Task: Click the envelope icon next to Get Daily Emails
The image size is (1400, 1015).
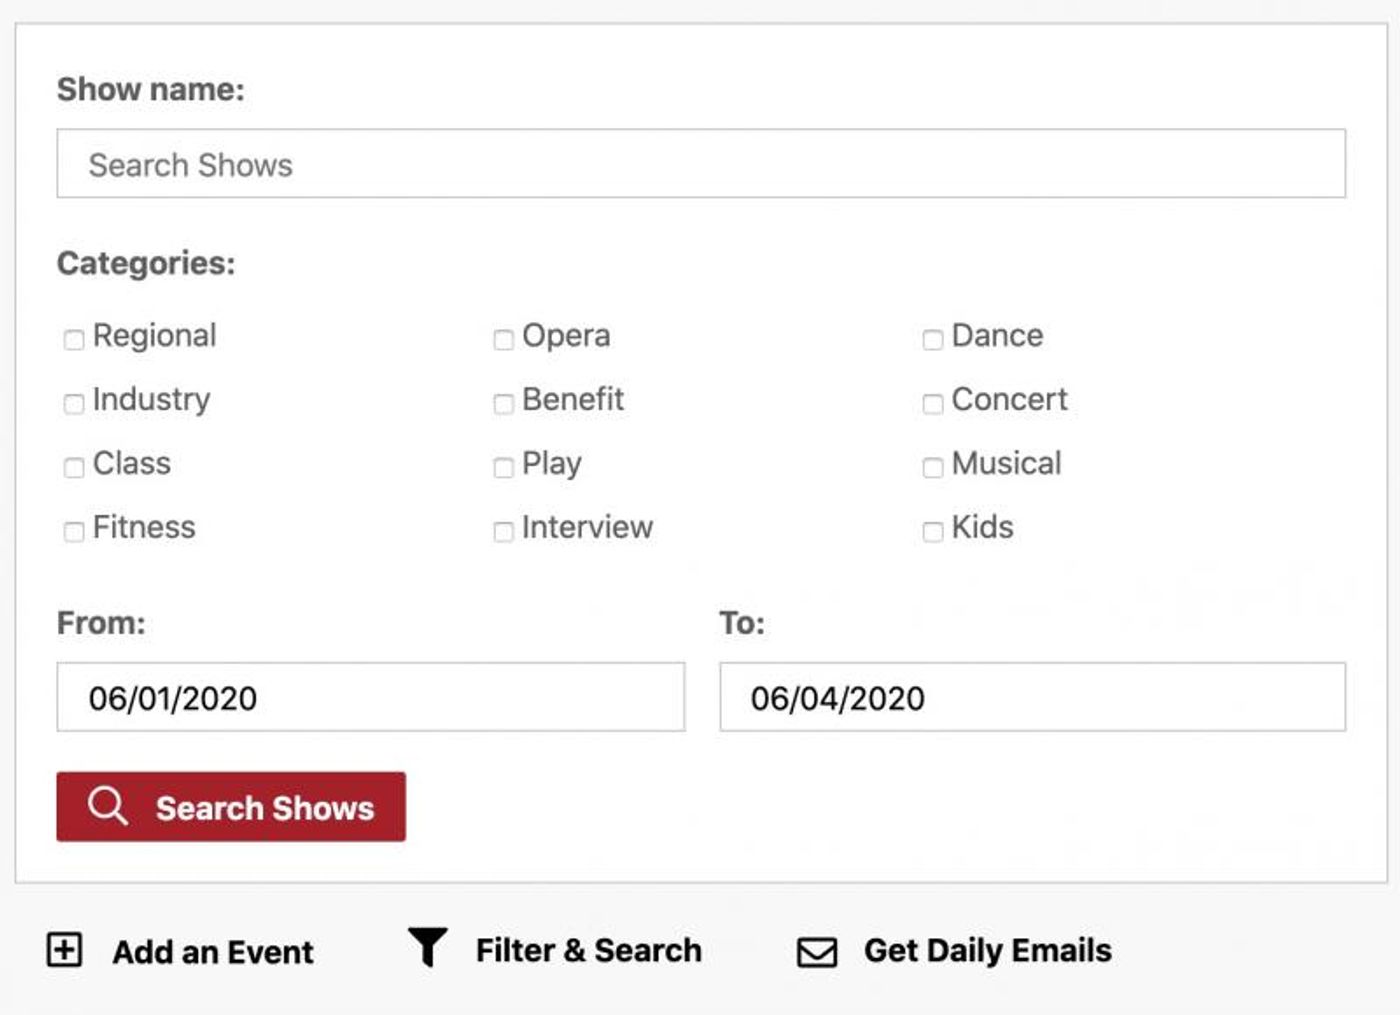Action: click(x=816, y=950)
